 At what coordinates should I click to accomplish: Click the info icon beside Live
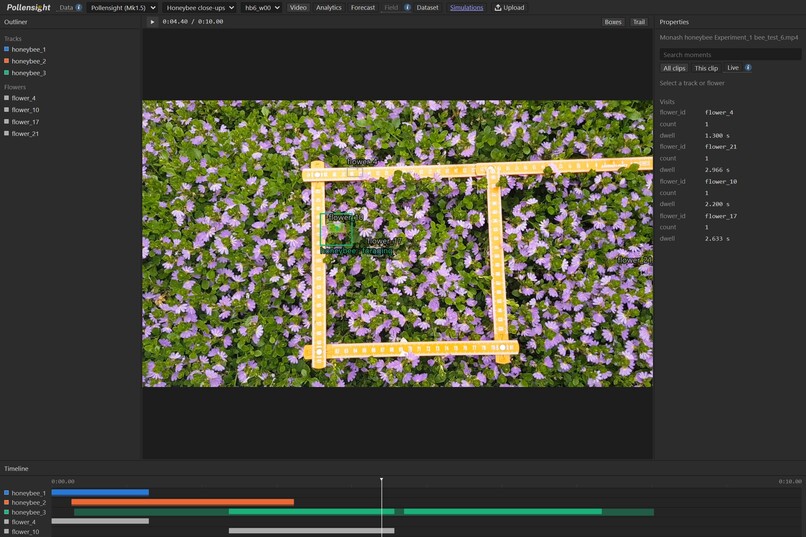(748, 67)
